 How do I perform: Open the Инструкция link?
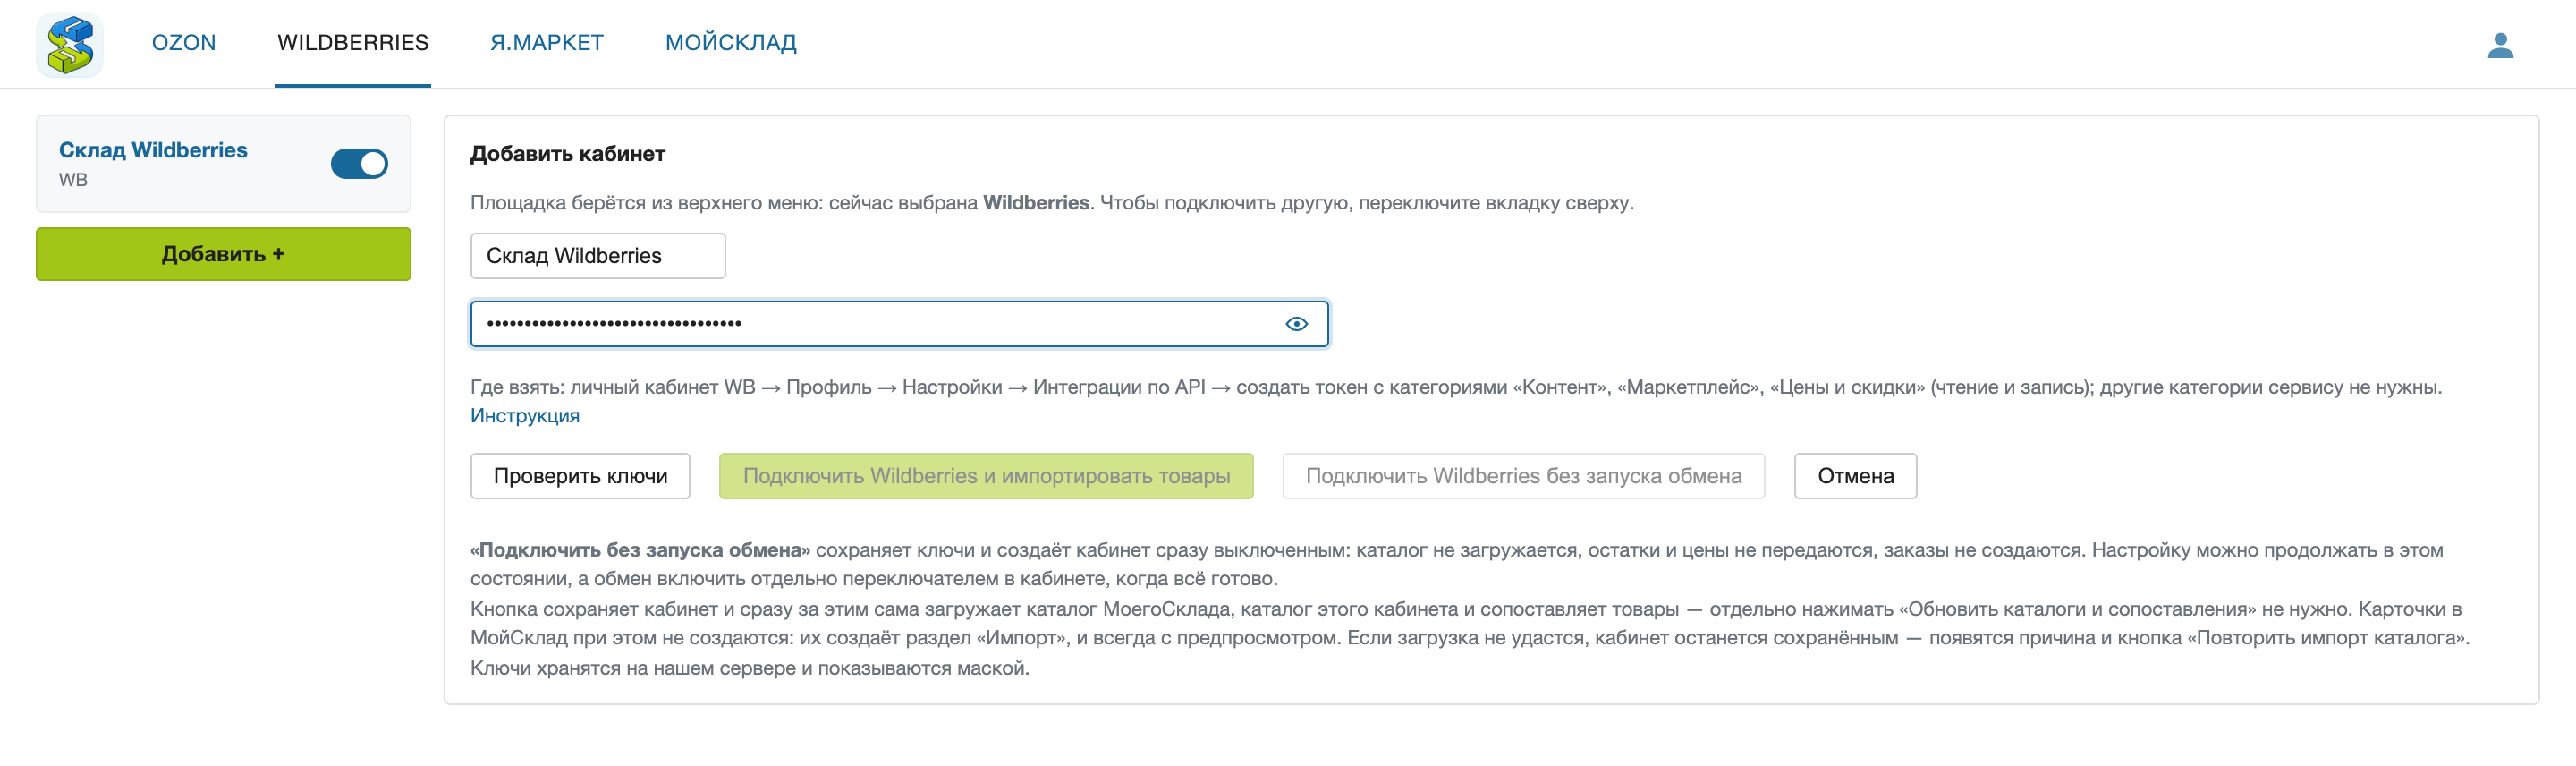[x=525, y=416]
